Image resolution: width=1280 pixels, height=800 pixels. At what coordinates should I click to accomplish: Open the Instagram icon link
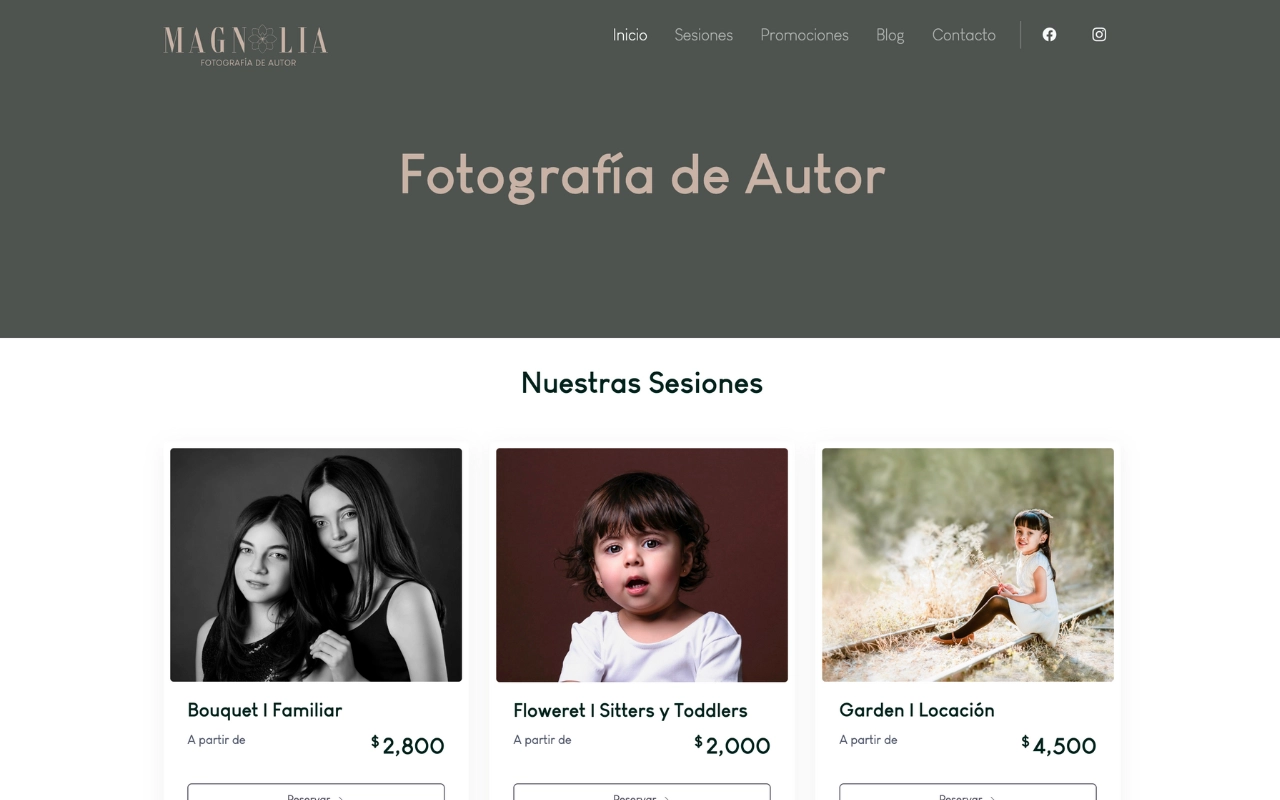pyautogui.click(x=1099, y=34)
